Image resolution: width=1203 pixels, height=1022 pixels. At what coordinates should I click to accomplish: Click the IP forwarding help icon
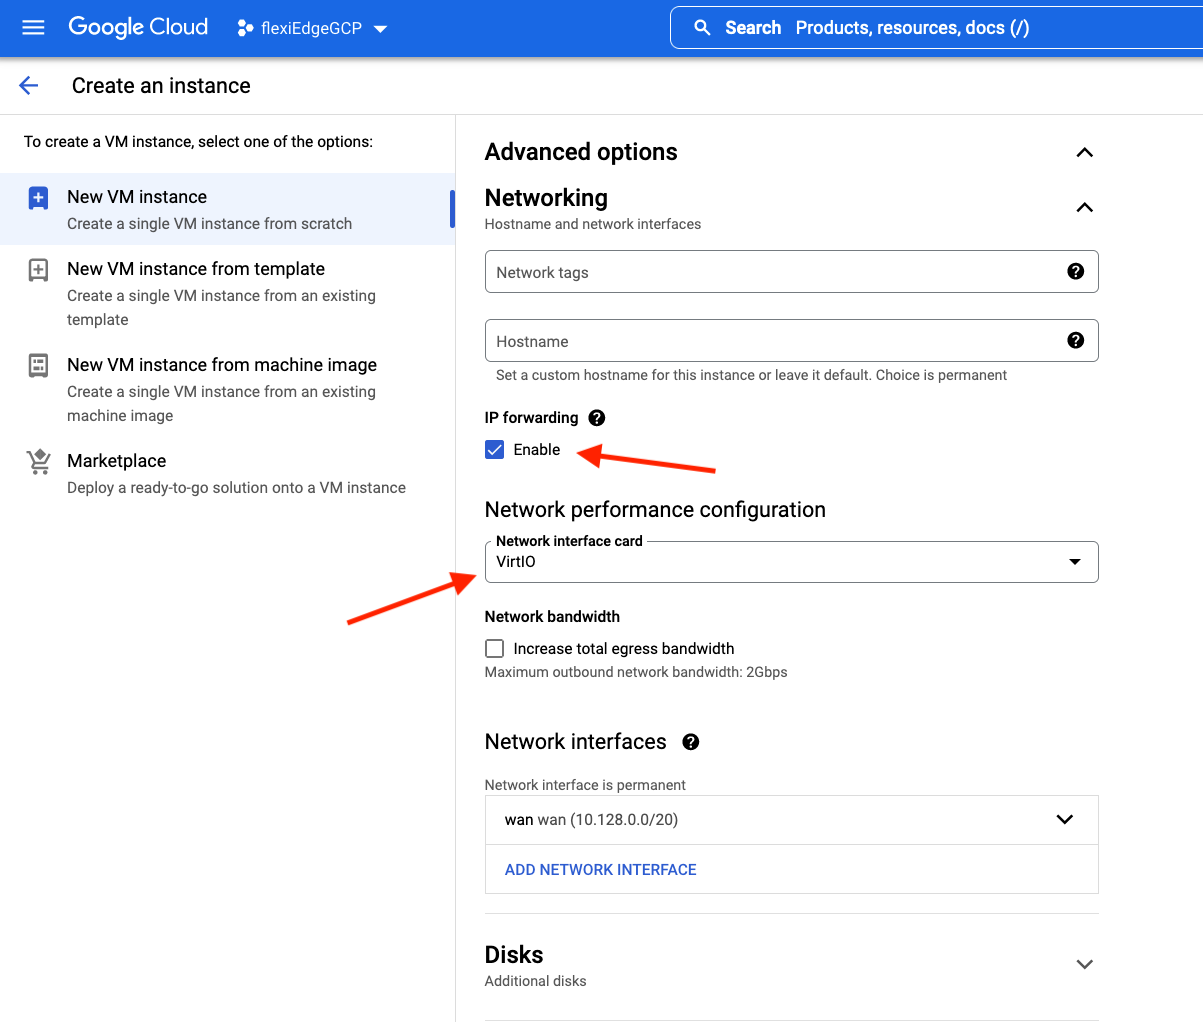click(597, 418)
